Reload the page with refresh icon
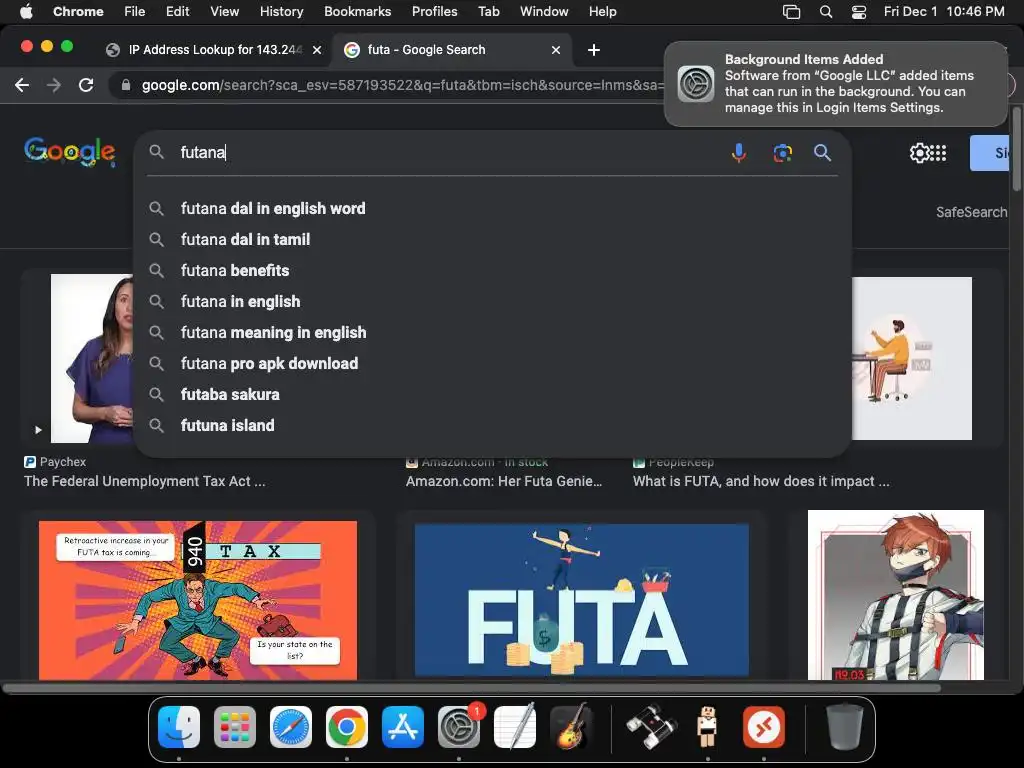The height and width of the screenshot is (768, 1024). 86,86
